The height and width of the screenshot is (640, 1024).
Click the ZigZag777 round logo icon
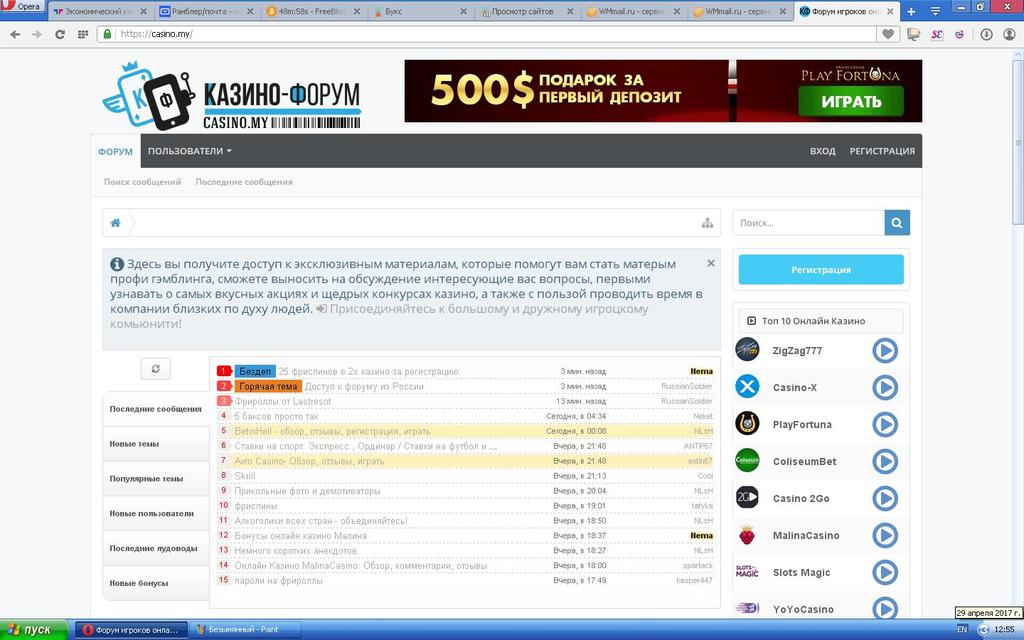click(x=747, y=350)
